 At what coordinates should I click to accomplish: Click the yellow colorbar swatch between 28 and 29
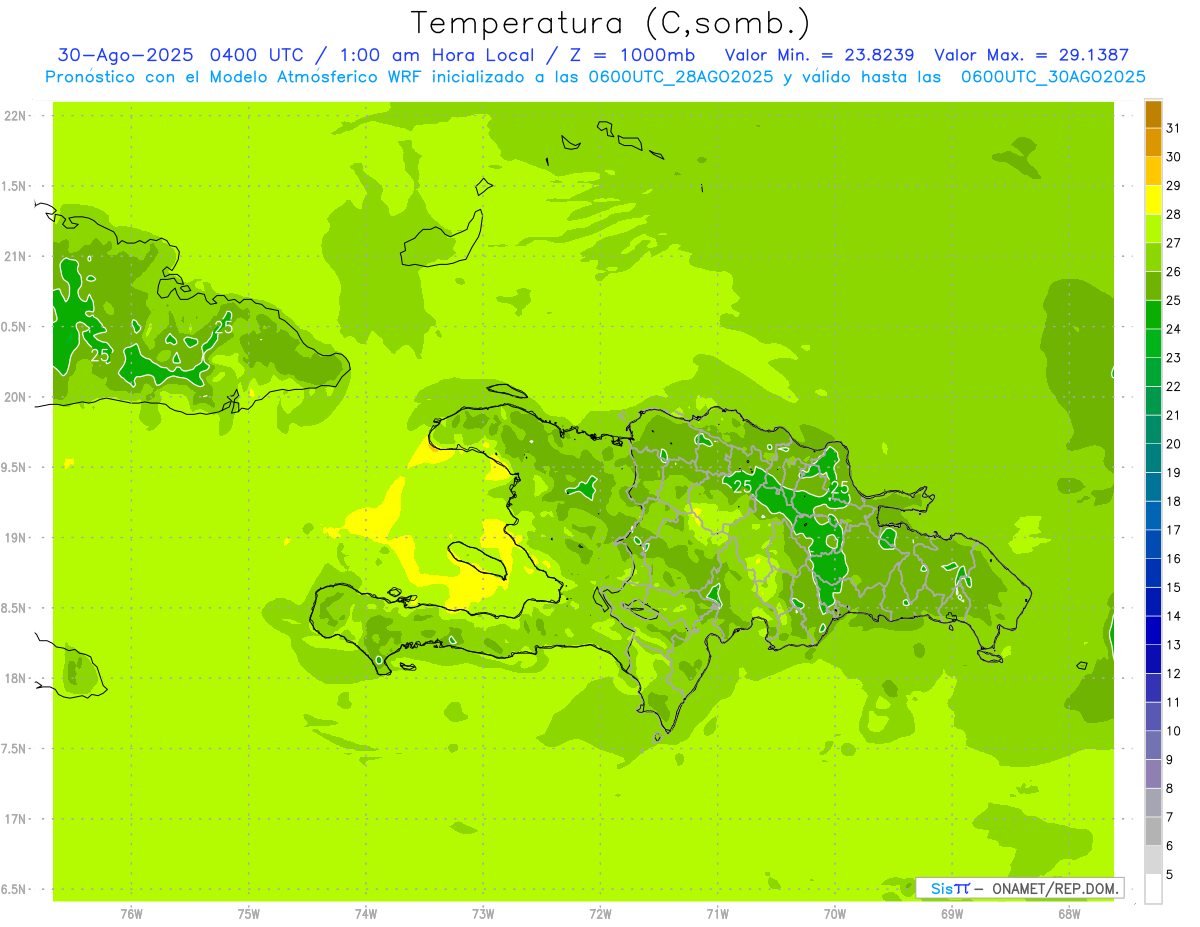[x=1153, y=200]
